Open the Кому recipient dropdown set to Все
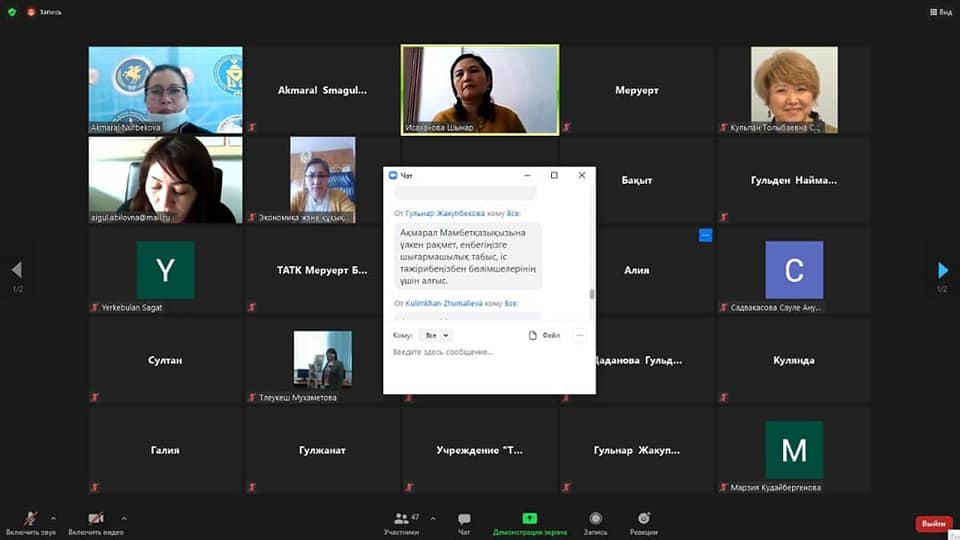Viewport: 960px width, 540px height. (435, 336)
